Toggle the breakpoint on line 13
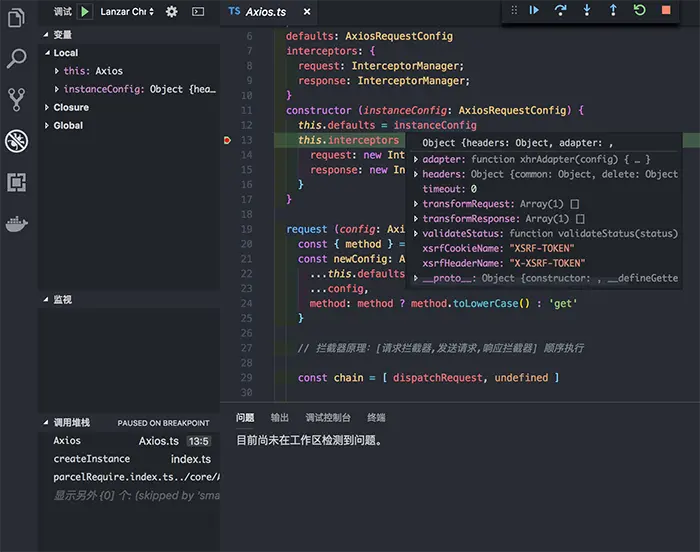700x552 pixels. (228, 141)
